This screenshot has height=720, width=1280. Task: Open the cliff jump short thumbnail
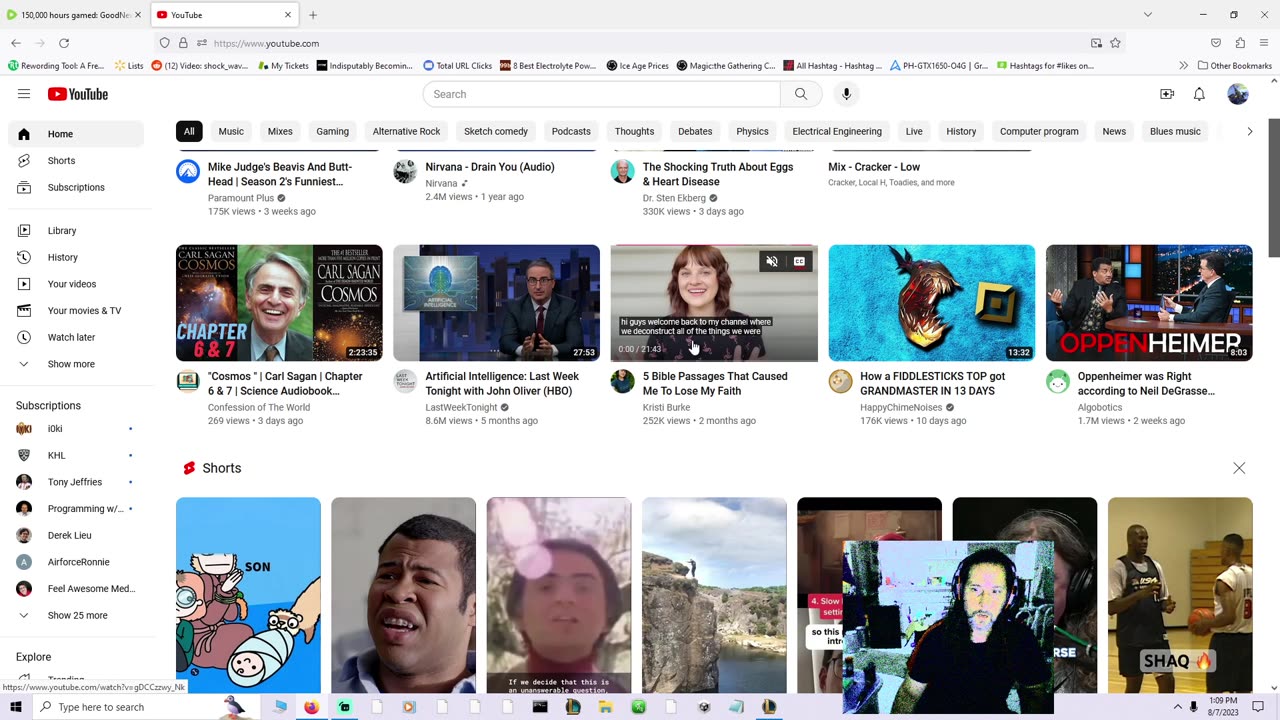pyautogui.click(x=714, y=595)
